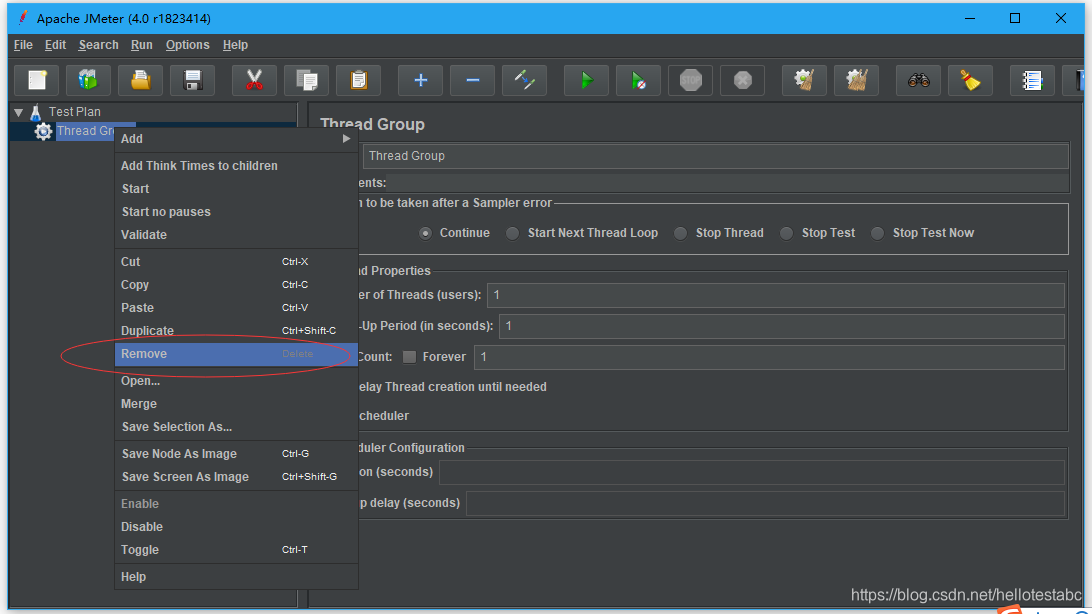Tick the Forever checkbox
1092x614 pixels.
pos(410,357)
